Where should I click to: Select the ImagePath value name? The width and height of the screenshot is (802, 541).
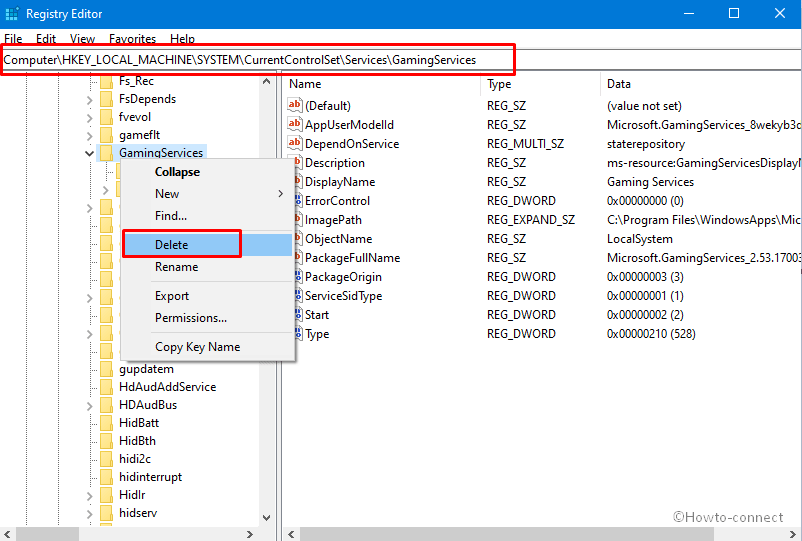pos(333,220)
